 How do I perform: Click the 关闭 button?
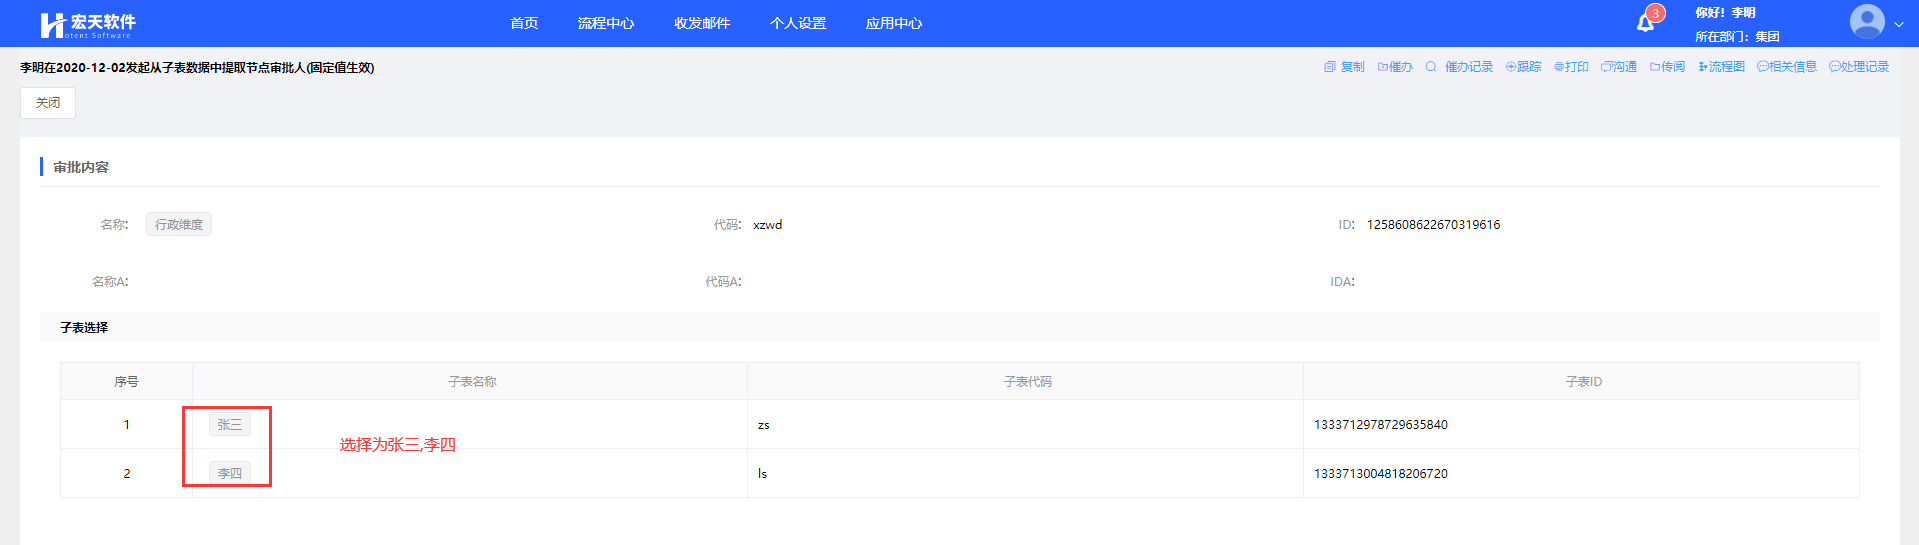[48, 103]
